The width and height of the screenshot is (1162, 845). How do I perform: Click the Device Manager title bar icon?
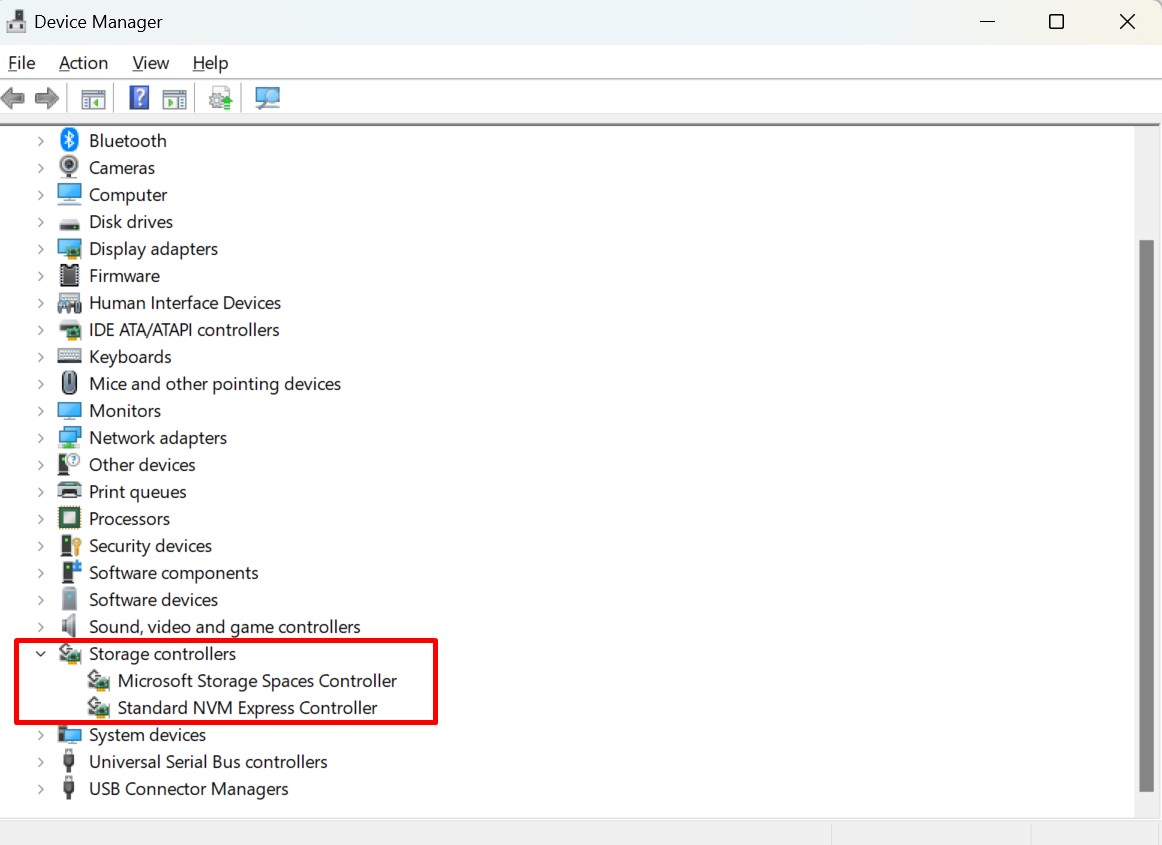16,21
